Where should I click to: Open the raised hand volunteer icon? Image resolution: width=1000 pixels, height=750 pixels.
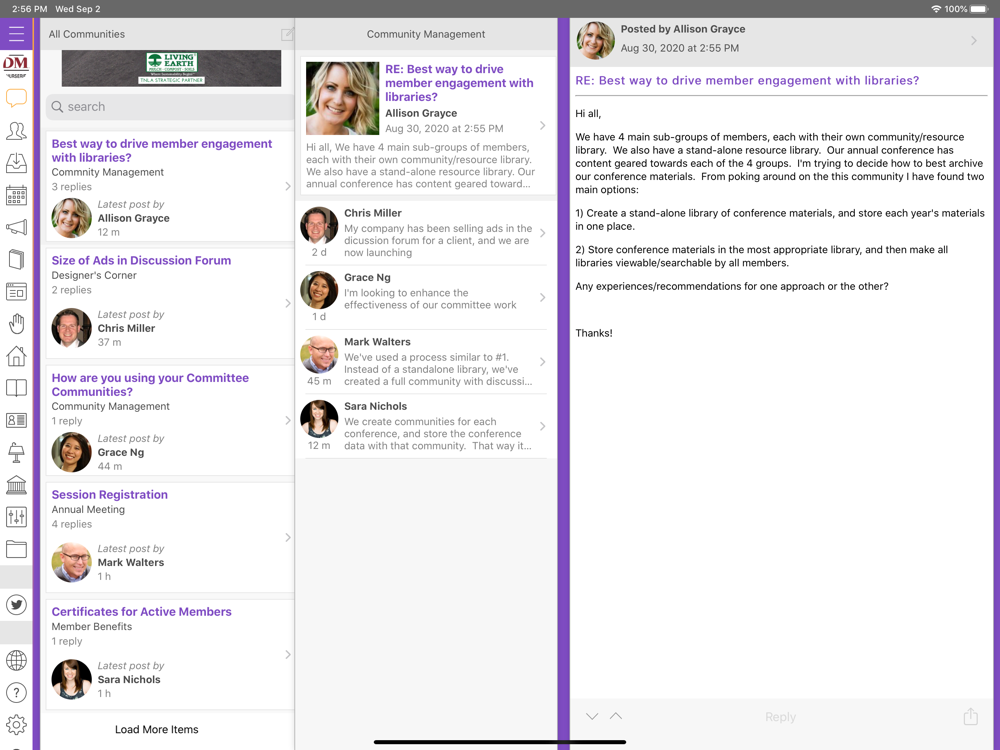click(16, 324)
